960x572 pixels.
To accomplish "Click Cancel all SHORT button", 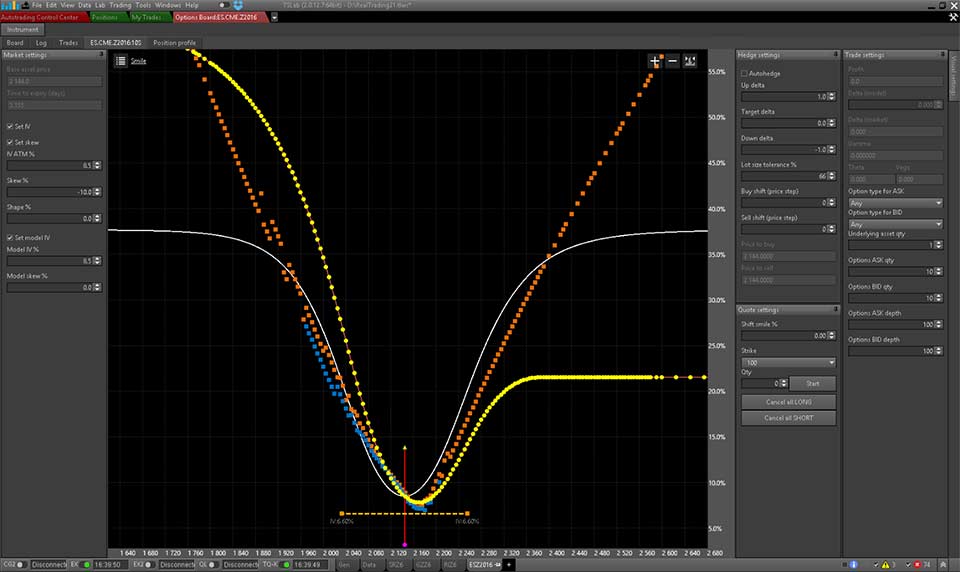I will click(x=789, y=418).
